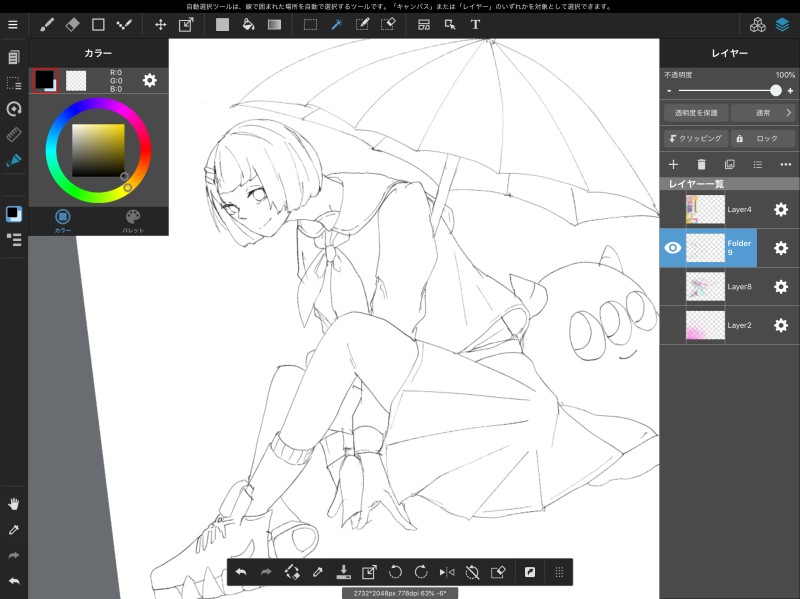
Task: Flip canvas horizontally in bottom toolbar
Action: point(447,572)
